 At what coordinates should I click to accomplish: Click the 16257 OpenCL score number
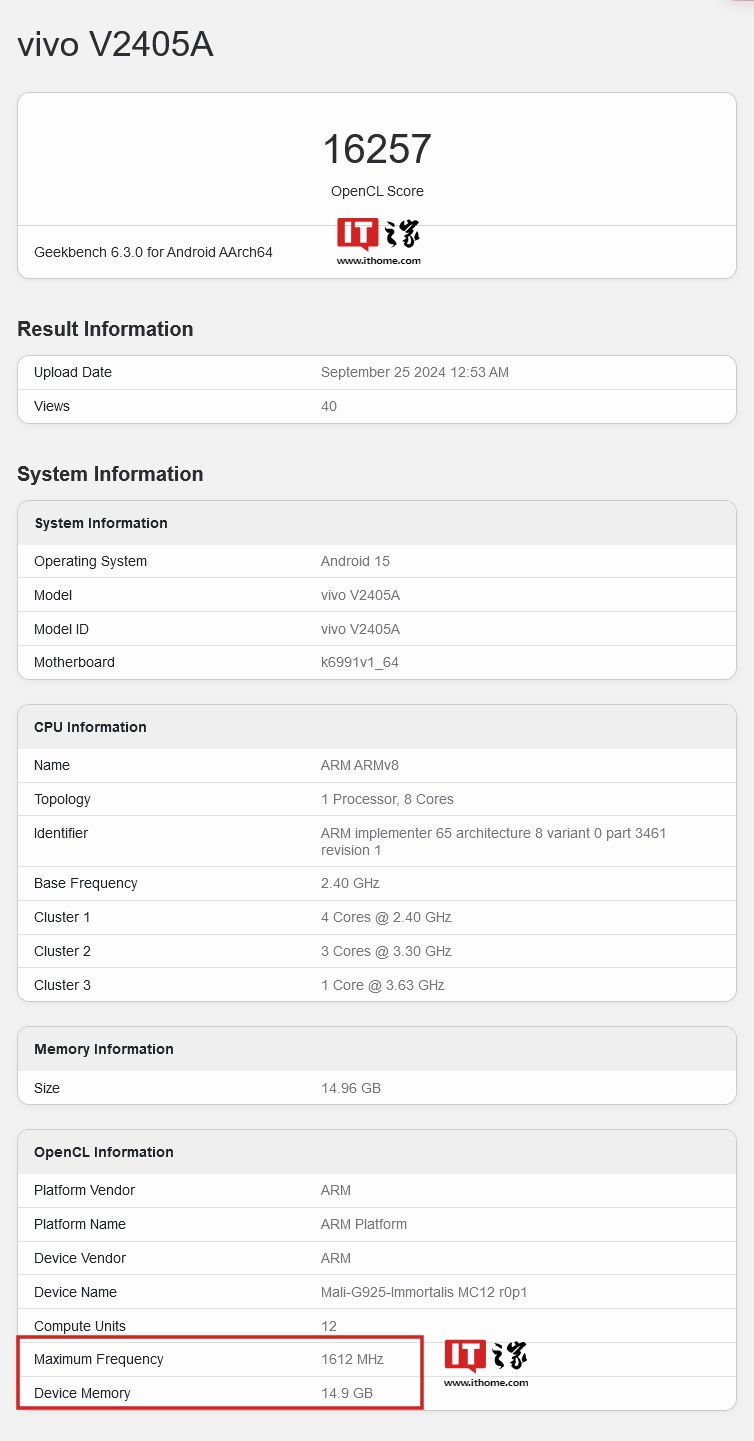[x=377, y=149]
